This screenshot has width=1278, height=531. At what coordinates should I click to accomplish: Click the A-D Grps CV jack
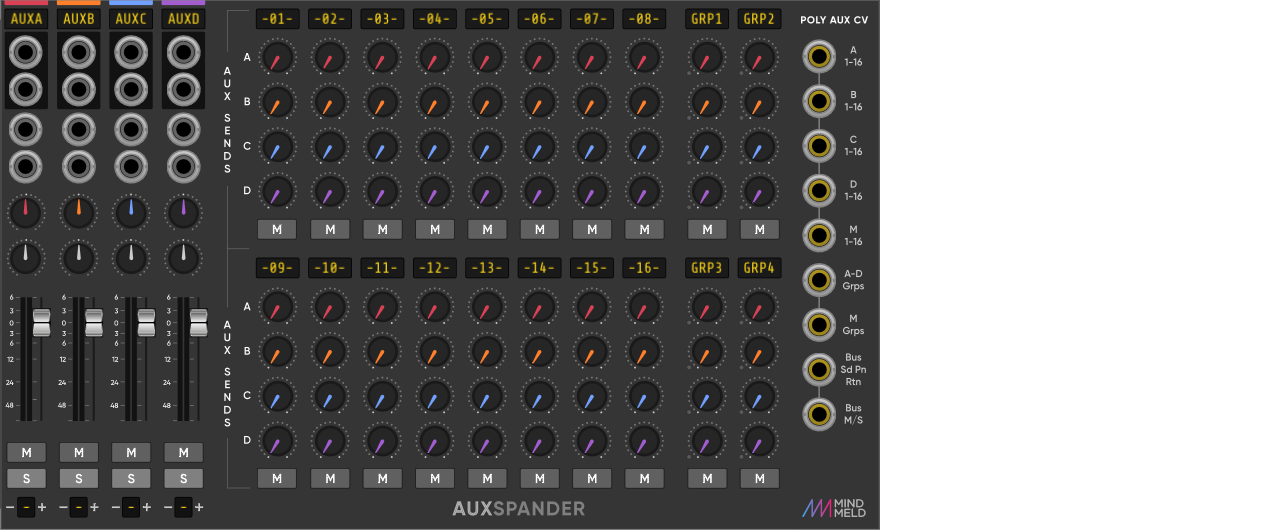pyautogui.click(x=820, y=279)
